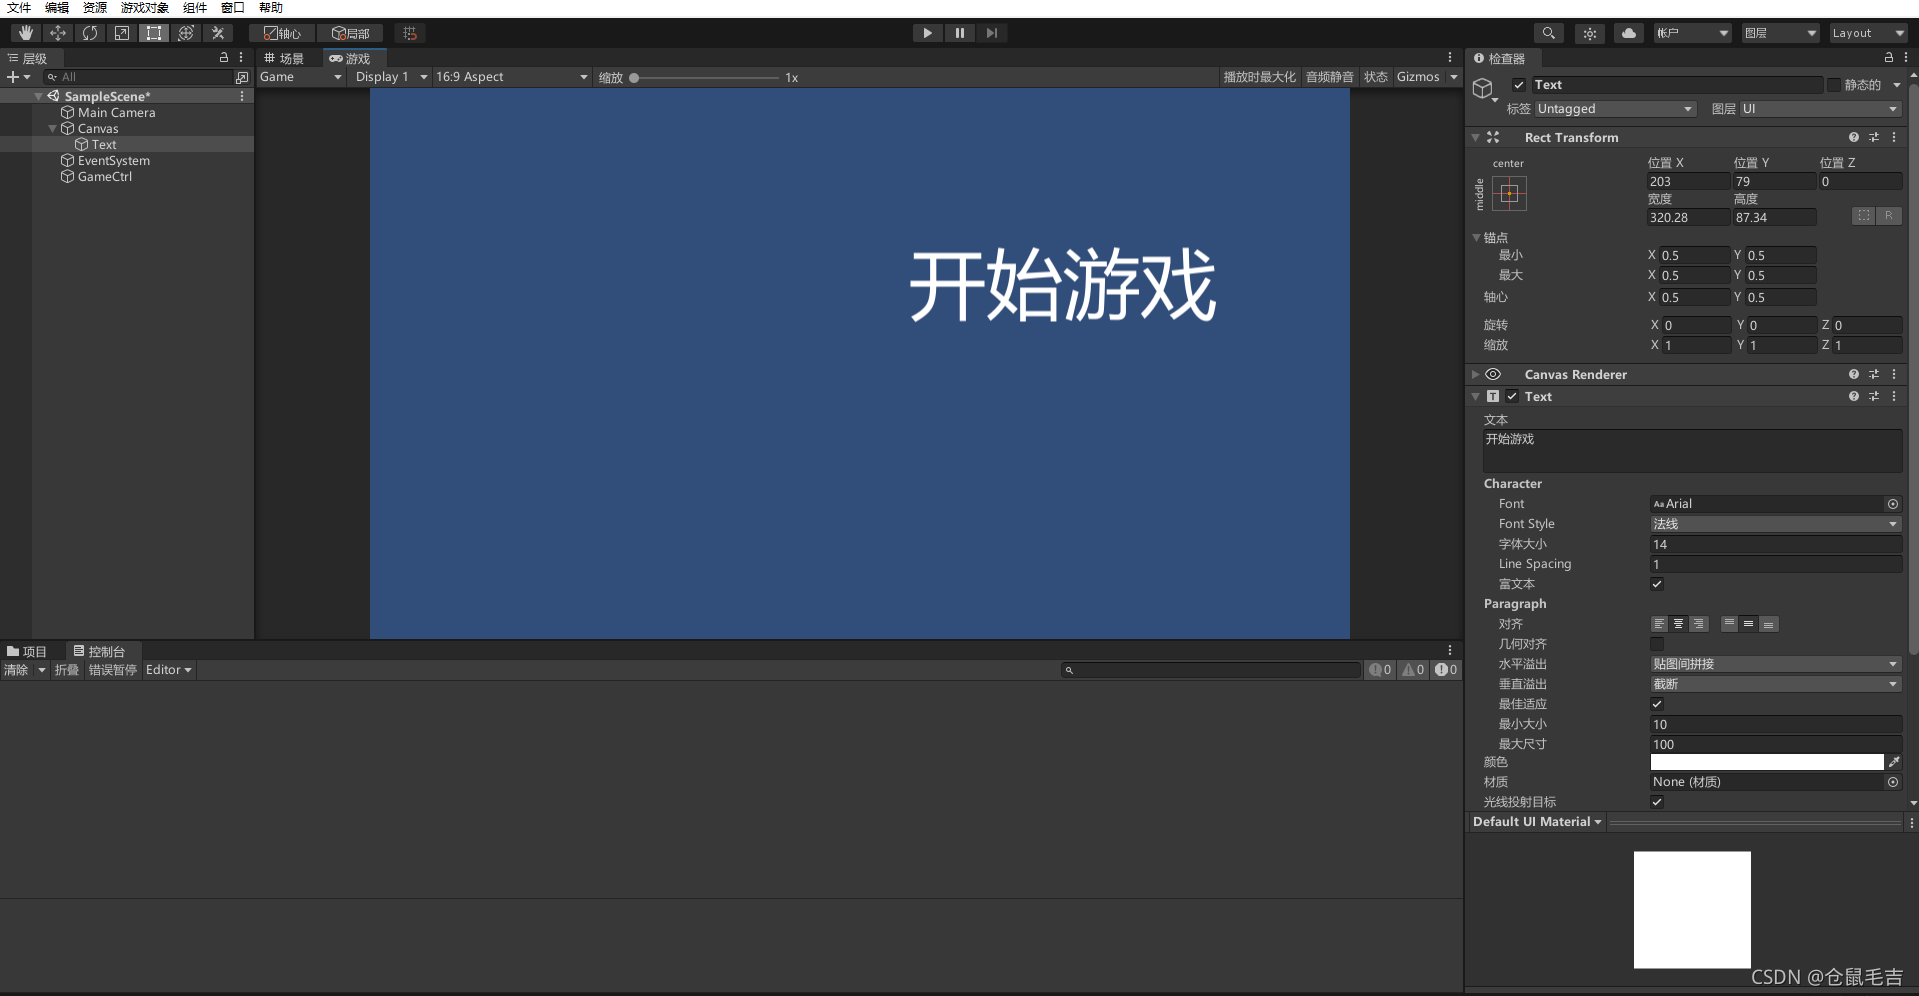Open the 游戏对象 (GameObject) menu

(x=145, y=8)
